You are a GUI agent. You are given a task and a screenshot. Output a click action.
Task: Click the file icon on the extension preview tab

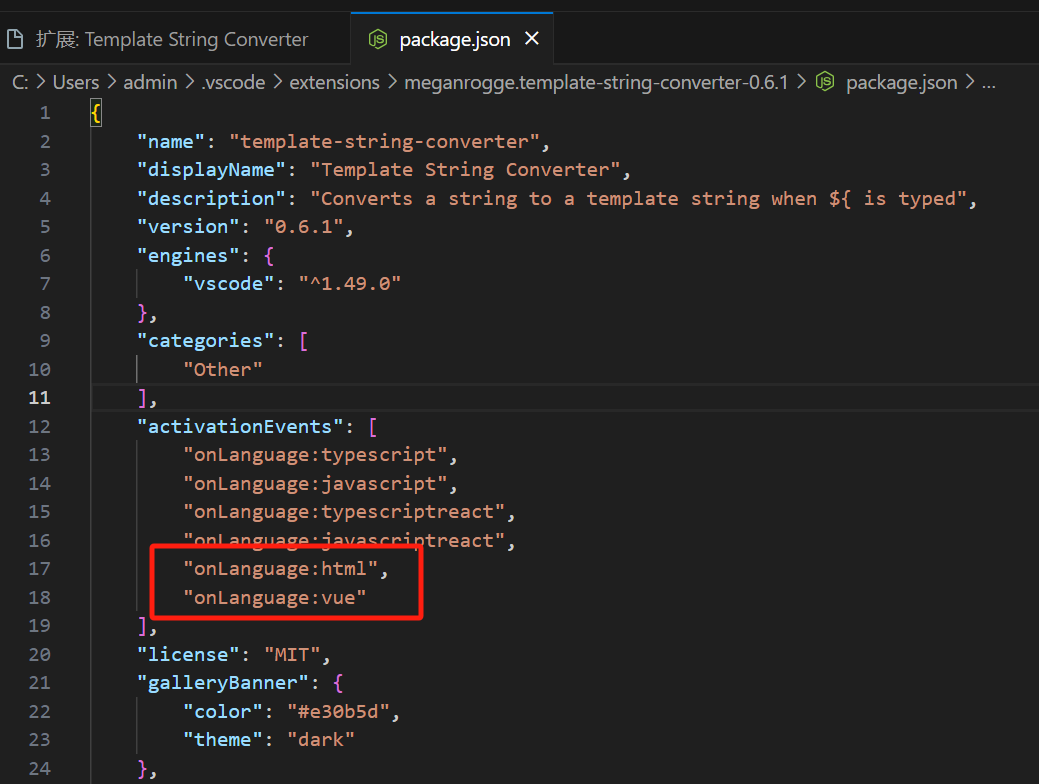click(15, 38)
